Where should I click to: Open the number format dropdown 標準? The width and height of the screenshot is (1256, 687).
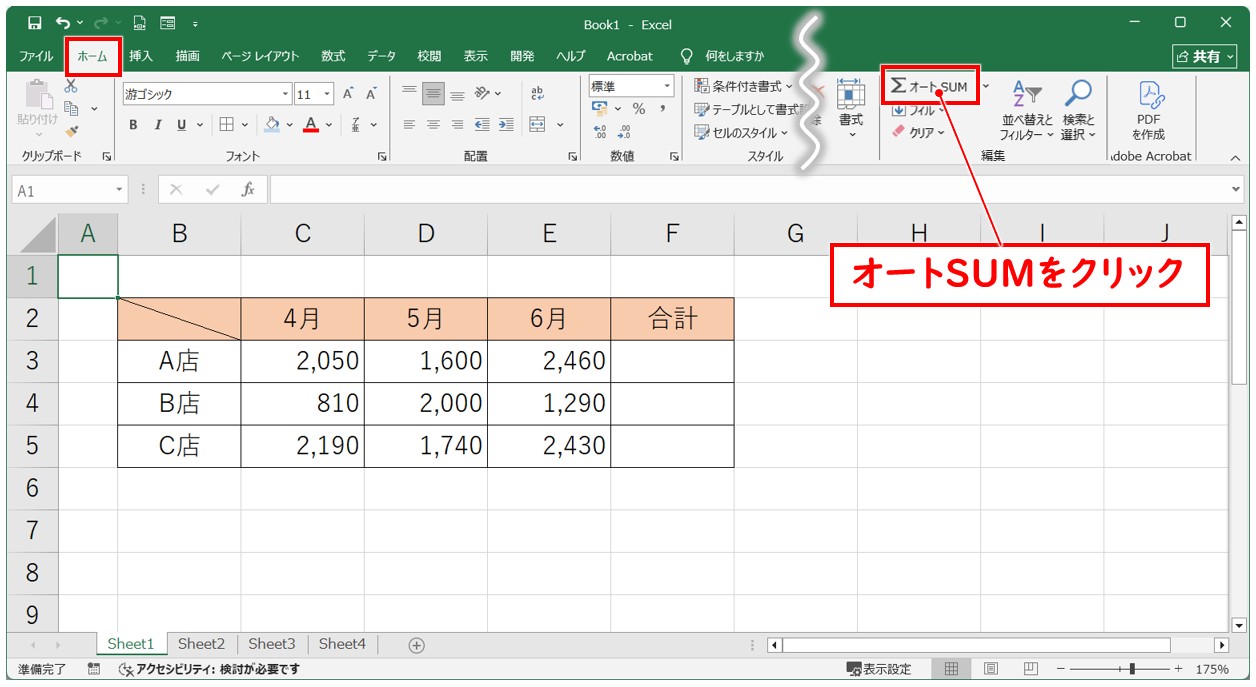pos(631,86)
